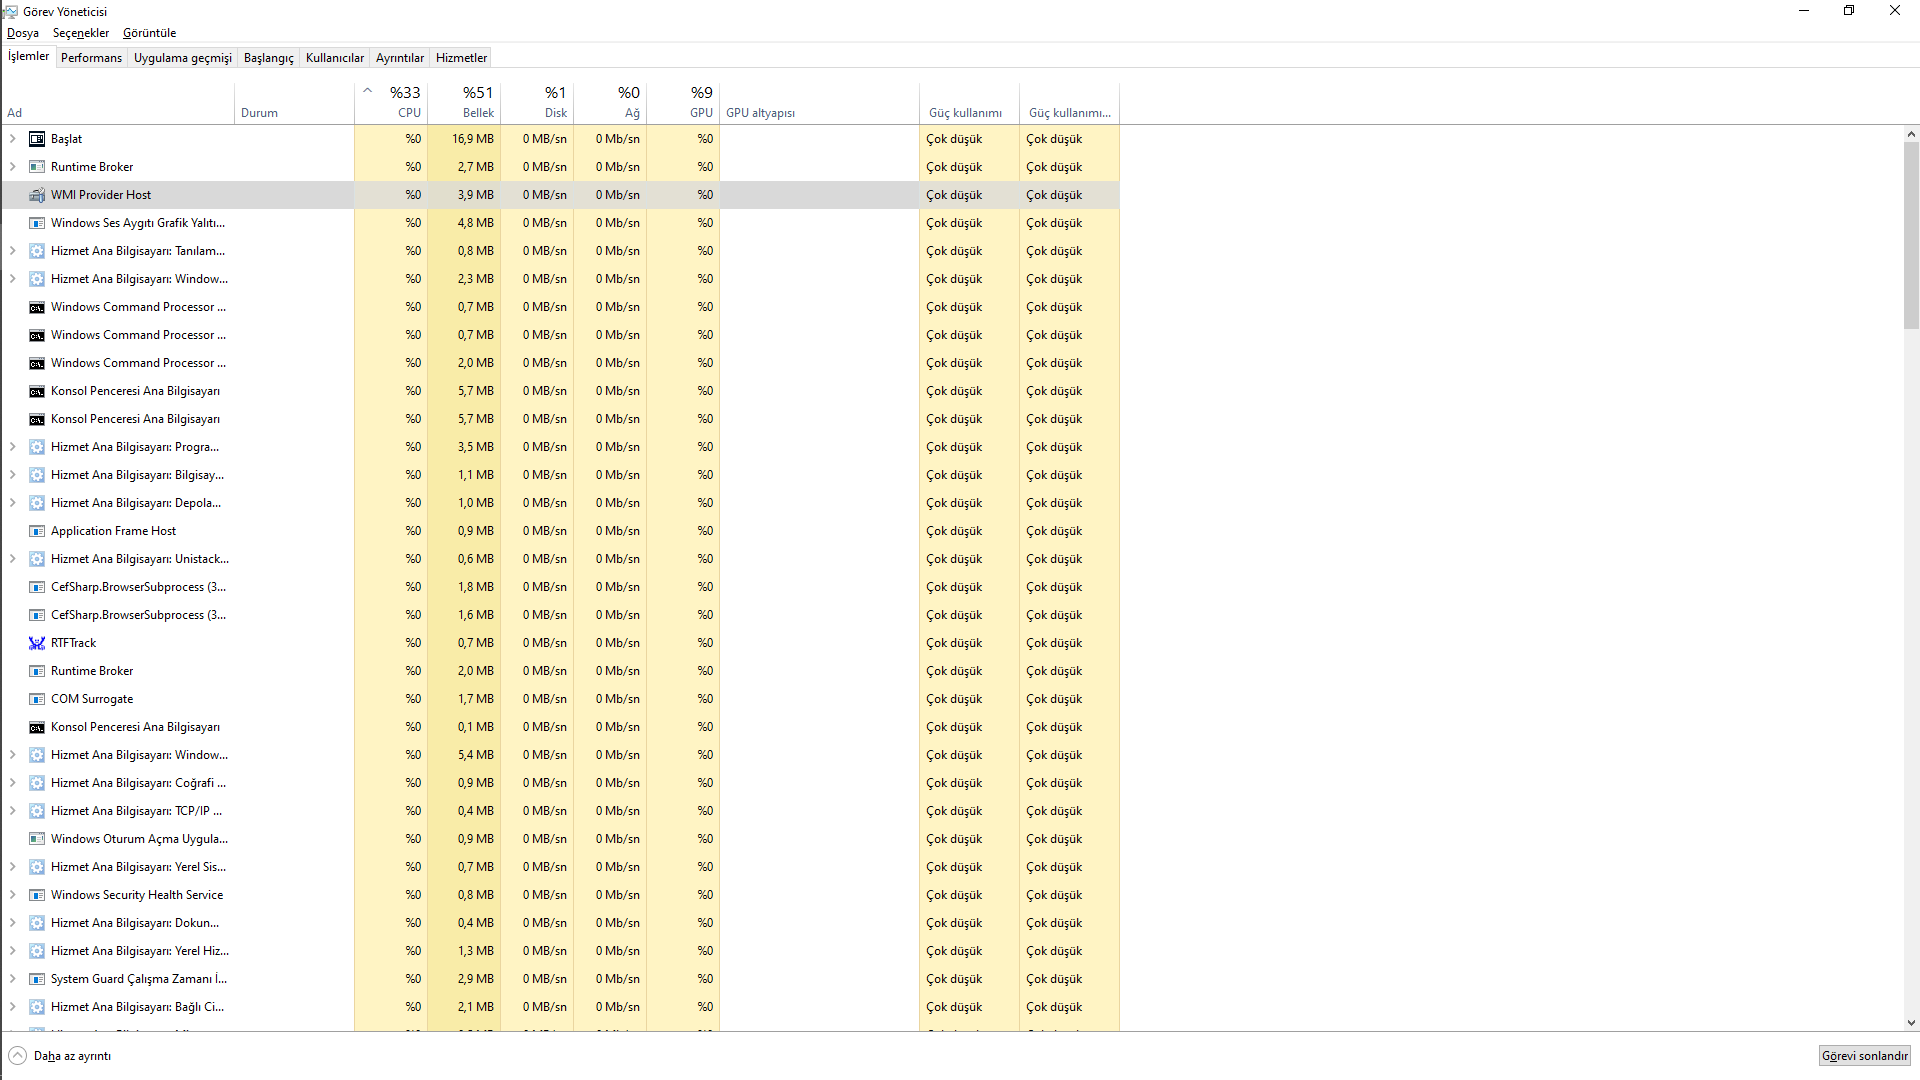Open the Seçenekler menu
Image resolution: width=1920 pixels, height=1080 pixels.
pos(81,33)
